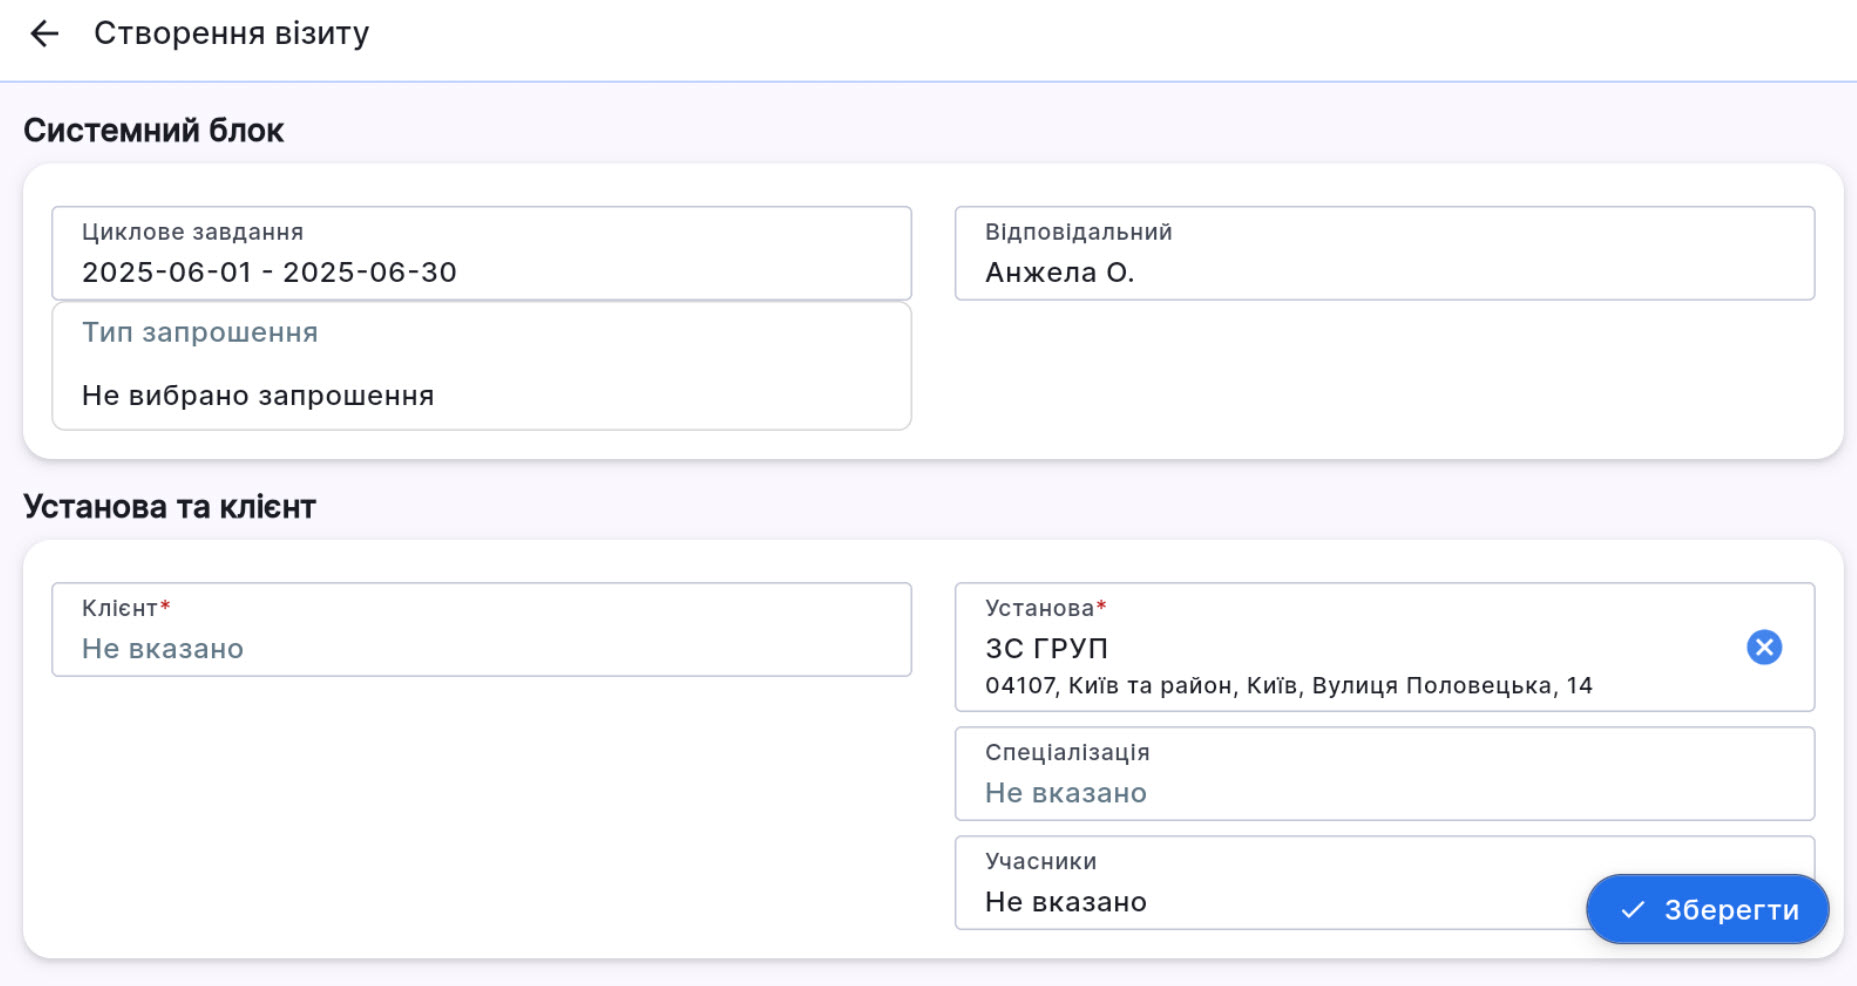Clear the selected Установа with X icon

(1764, 647)
